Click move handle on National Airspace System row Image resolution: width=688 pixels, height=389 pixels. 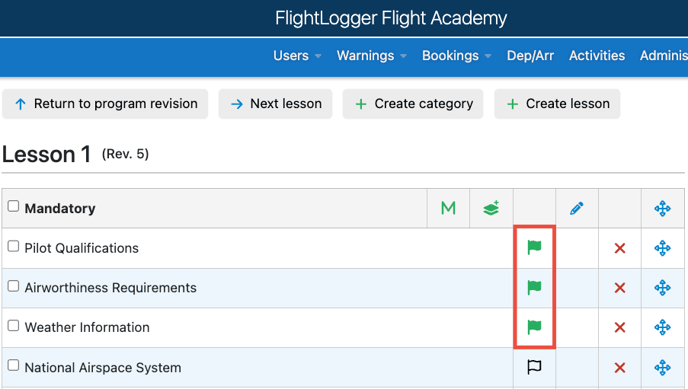[x=663, y=368]
